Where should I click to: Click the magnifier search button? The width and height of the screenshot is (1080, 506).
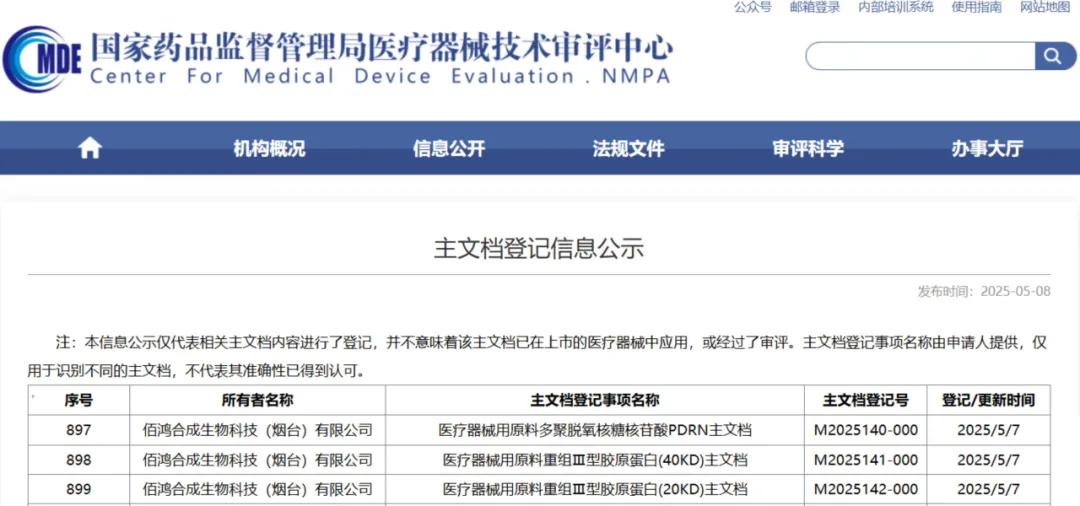click(x=1053, y=56)
